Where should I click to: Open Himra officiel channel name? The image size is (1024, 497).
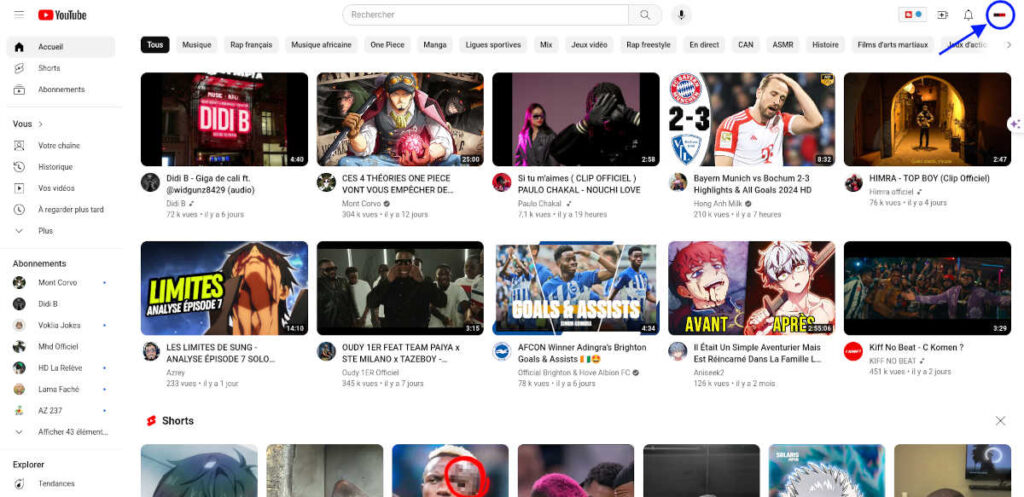click(x=889, y=192)
